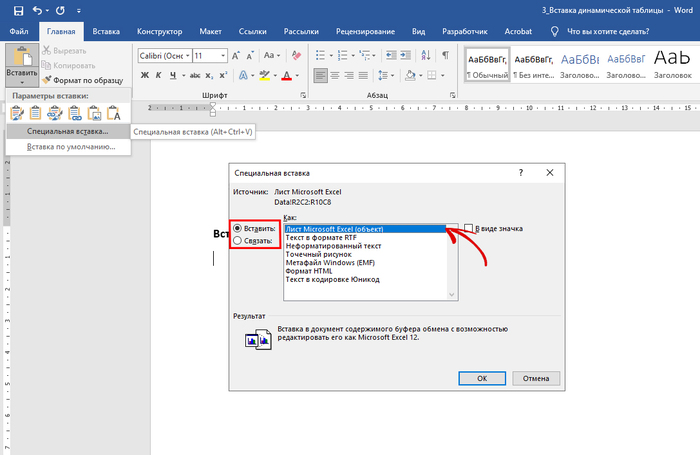Choose Picture paste option
Screen dimensions: 700x455
(94, 113)
